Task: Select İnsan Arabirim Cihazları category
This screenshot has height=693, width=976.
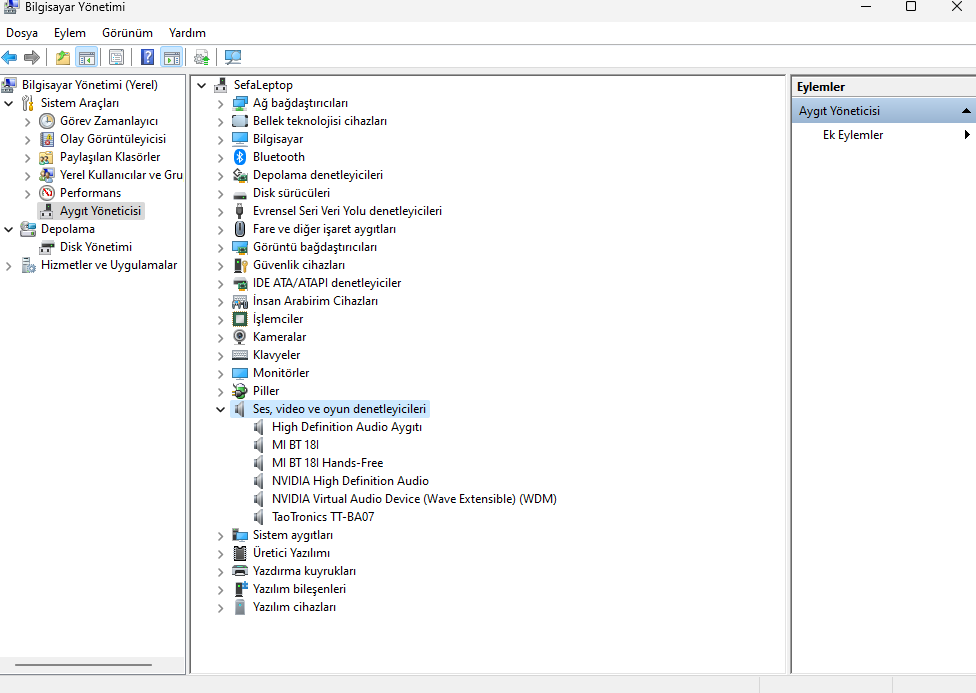Action: point(315,301)
